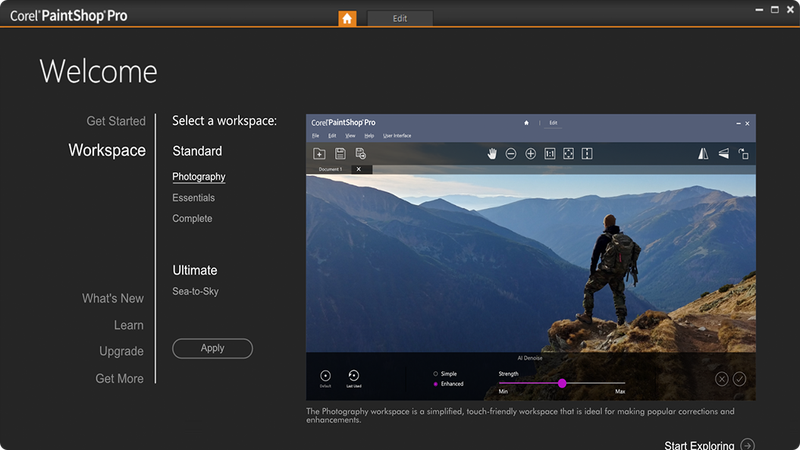The height and width of the screenshot is (450, 800).
Task: Click the zoom out minus icon
Action: (511, 154)
